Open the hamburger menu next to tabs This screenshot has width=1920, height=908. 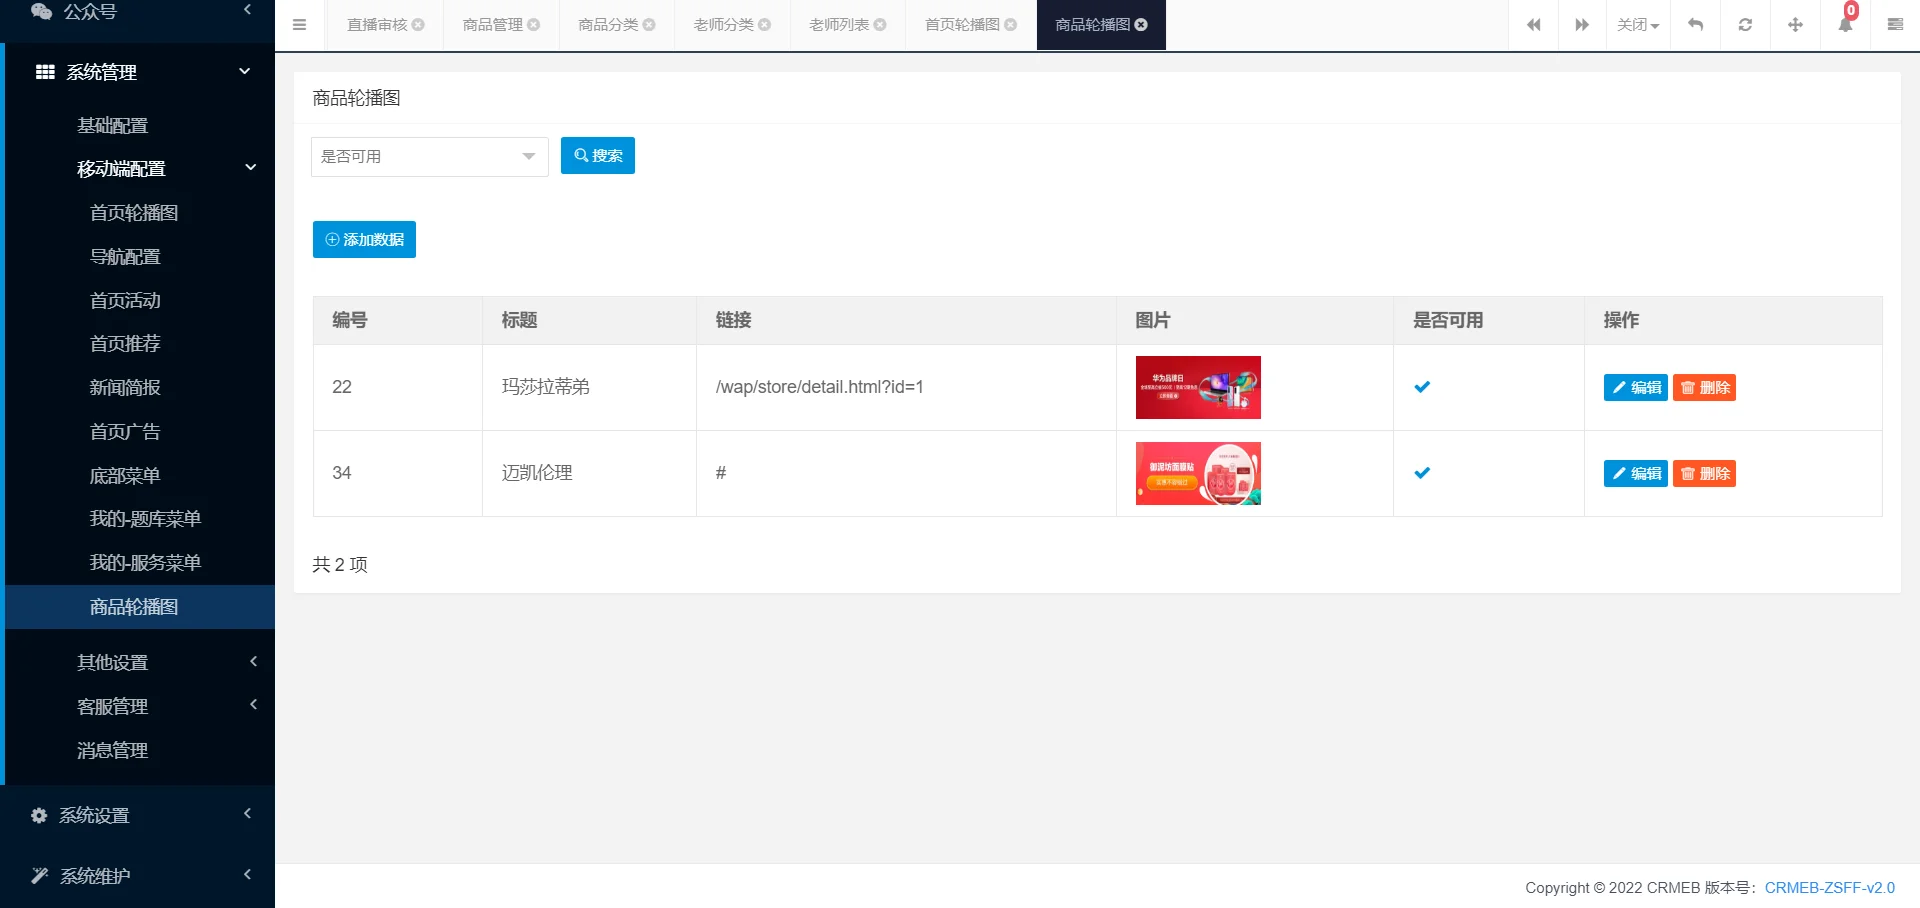point(299,24)
